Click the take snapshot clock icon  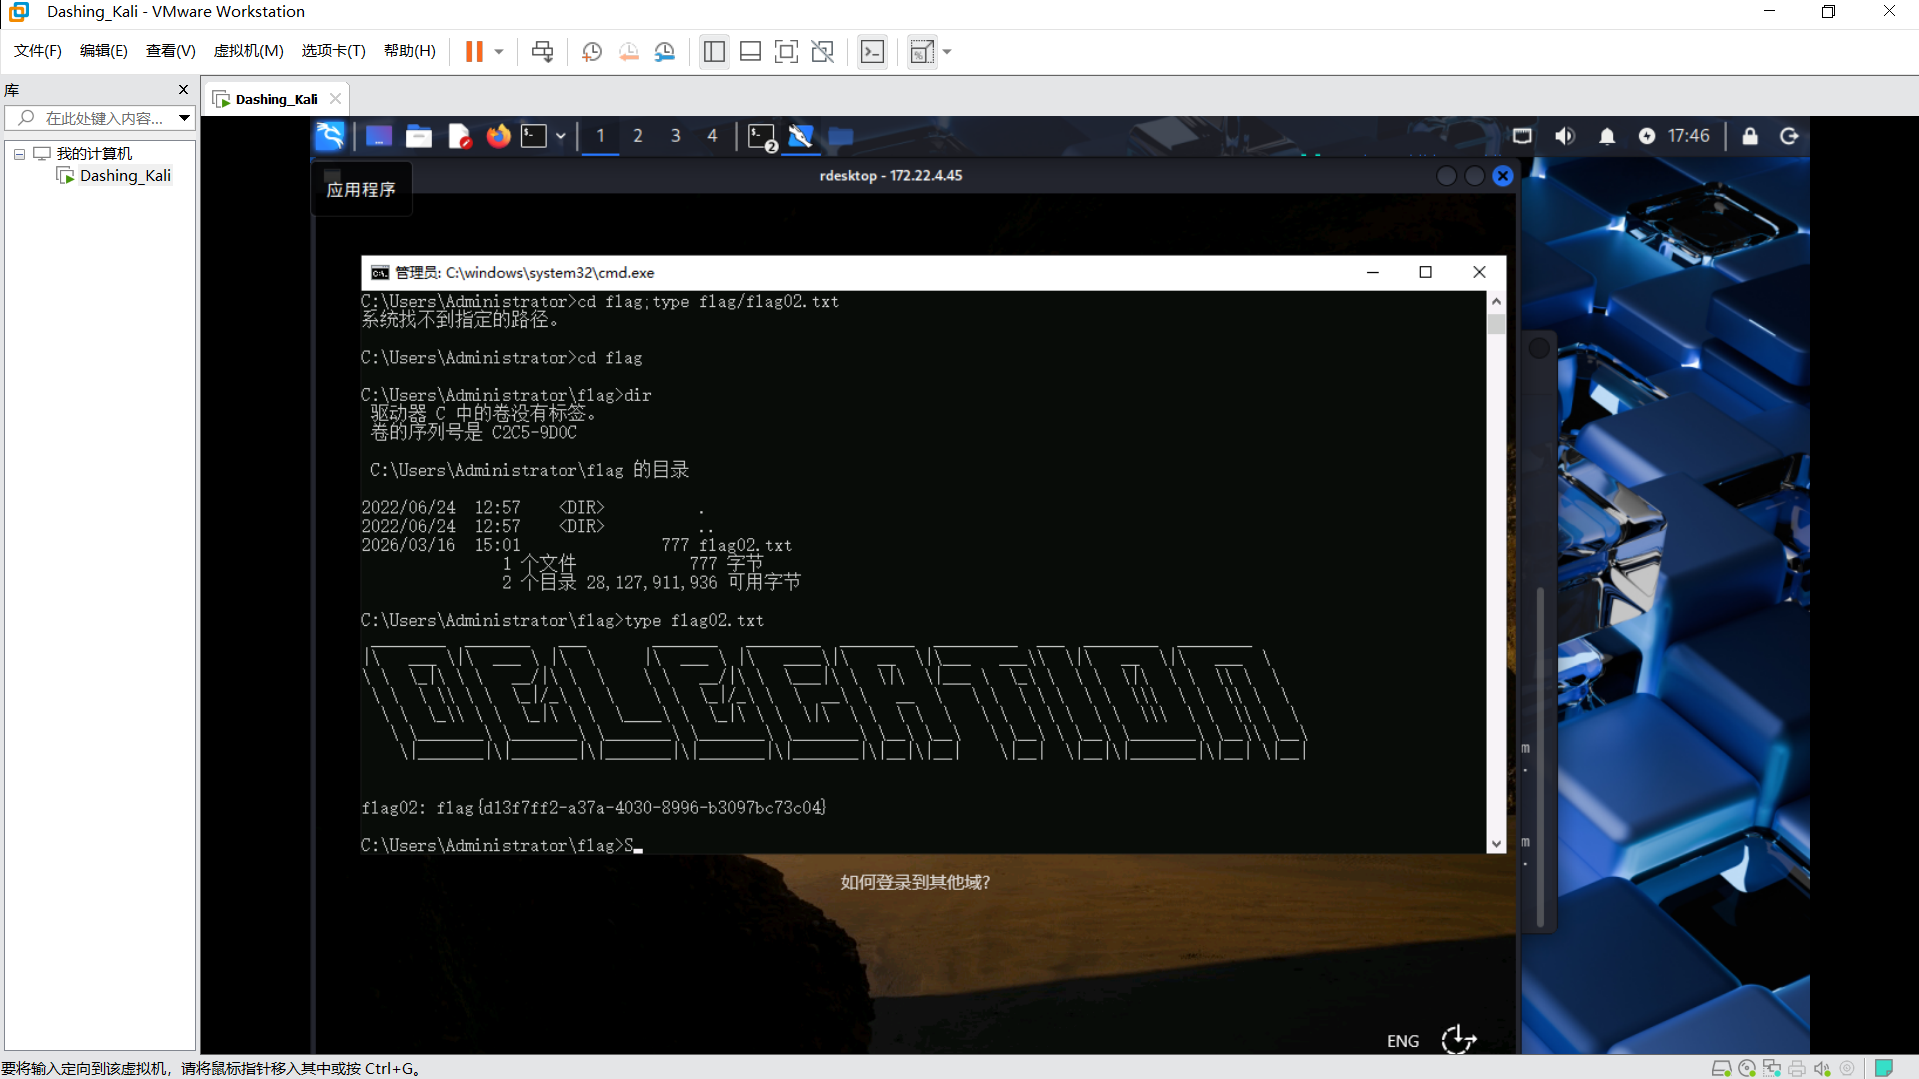tap(592, 52)
